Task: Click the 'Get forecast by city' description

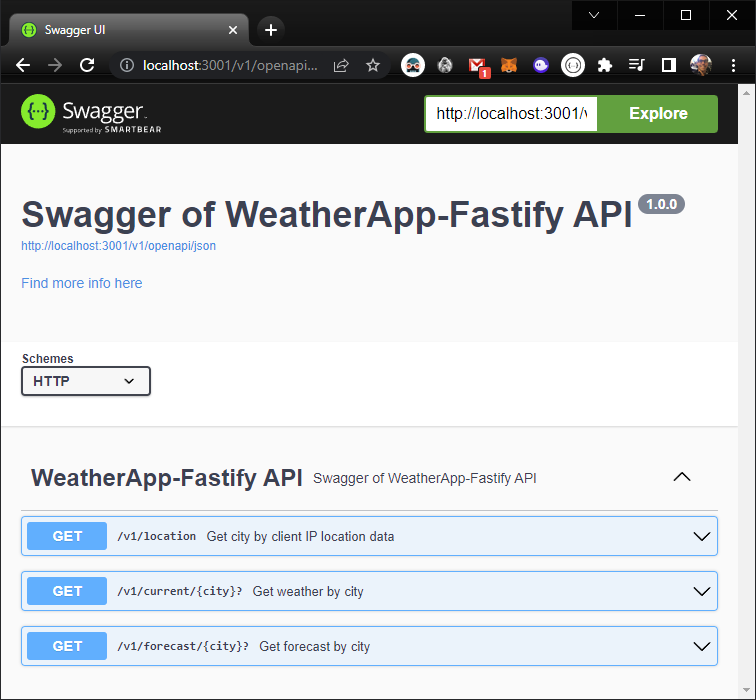Action: point(314,646)
